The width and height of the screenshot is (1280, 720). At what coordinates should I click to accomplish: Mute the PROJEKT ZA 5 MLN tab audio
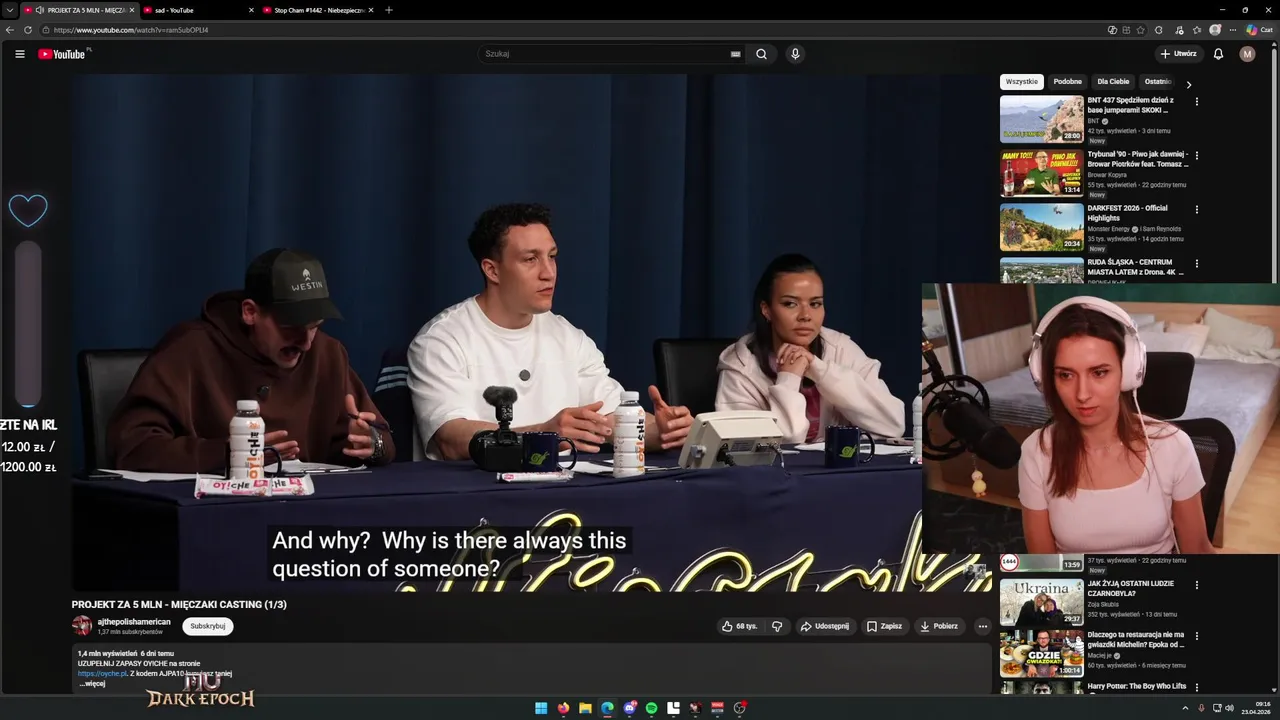click(40, 10)
